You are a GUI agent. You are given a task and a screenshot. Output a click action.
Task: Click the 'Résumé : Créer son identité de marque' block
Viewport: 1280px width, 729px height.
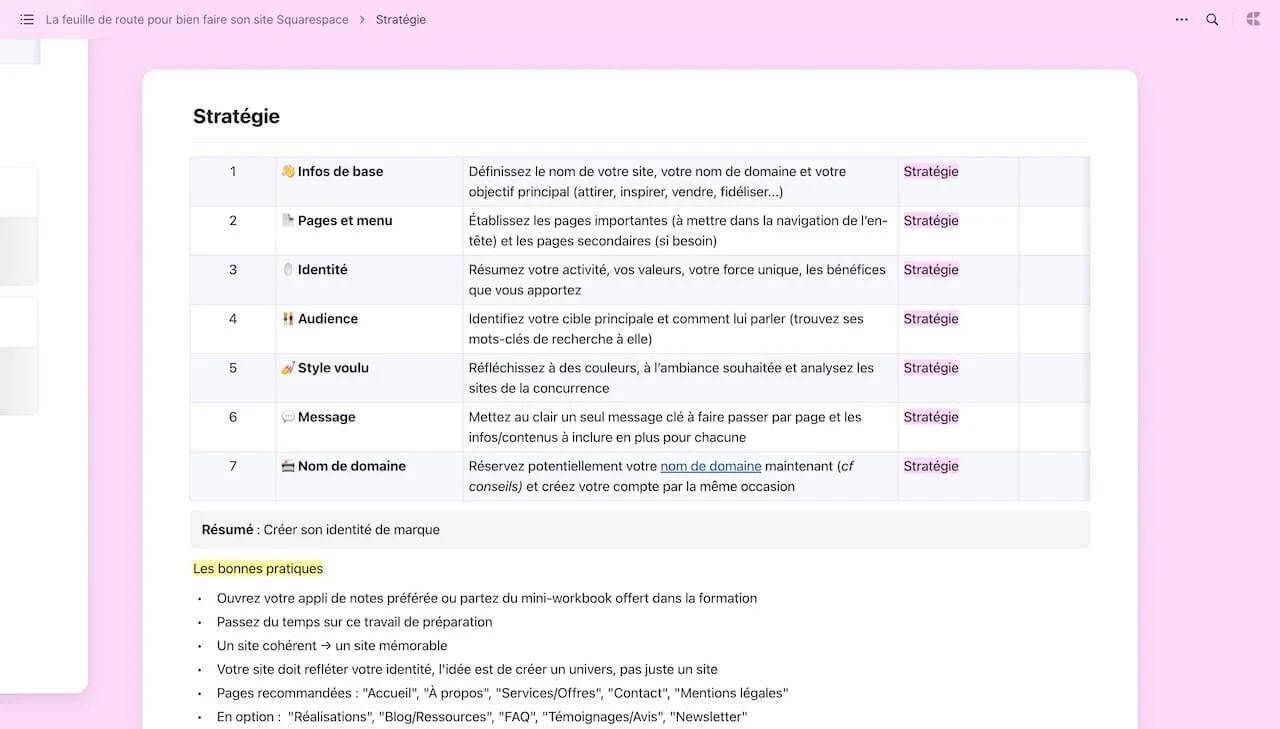click(640, 530)
